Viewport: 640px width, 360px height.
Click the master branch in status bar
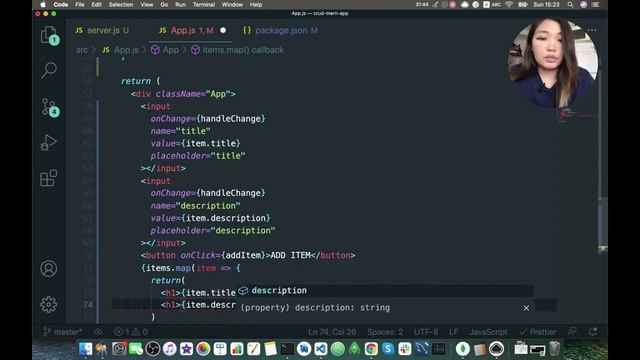coord(62,332)
